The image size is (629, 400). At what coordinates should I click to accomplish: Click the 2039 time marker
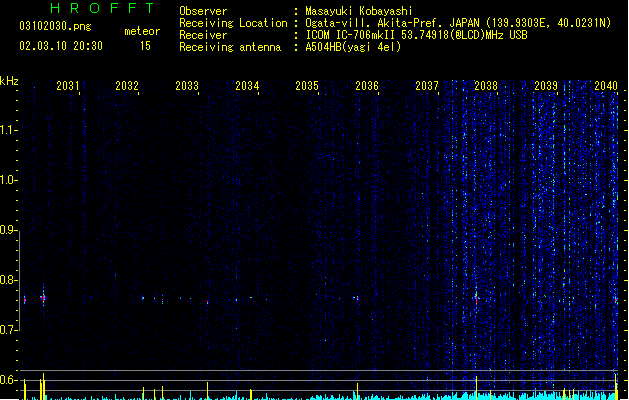pyautogui.click(x=546, y=86)
